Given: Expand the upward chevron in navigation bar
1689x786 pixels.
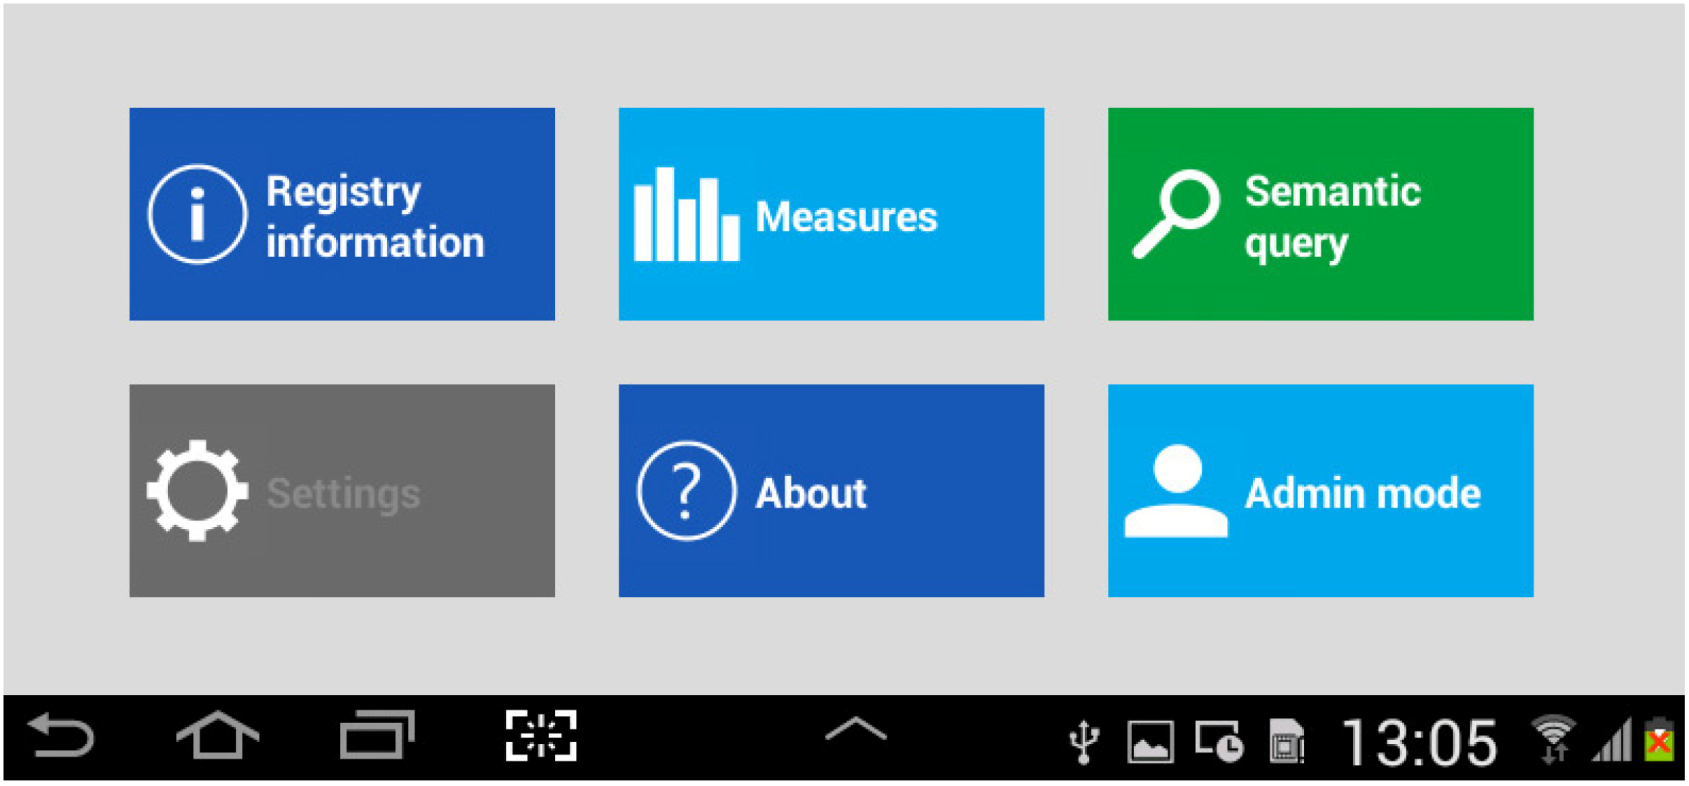Looking at the screenshot, I should click(x=856, y=731).
